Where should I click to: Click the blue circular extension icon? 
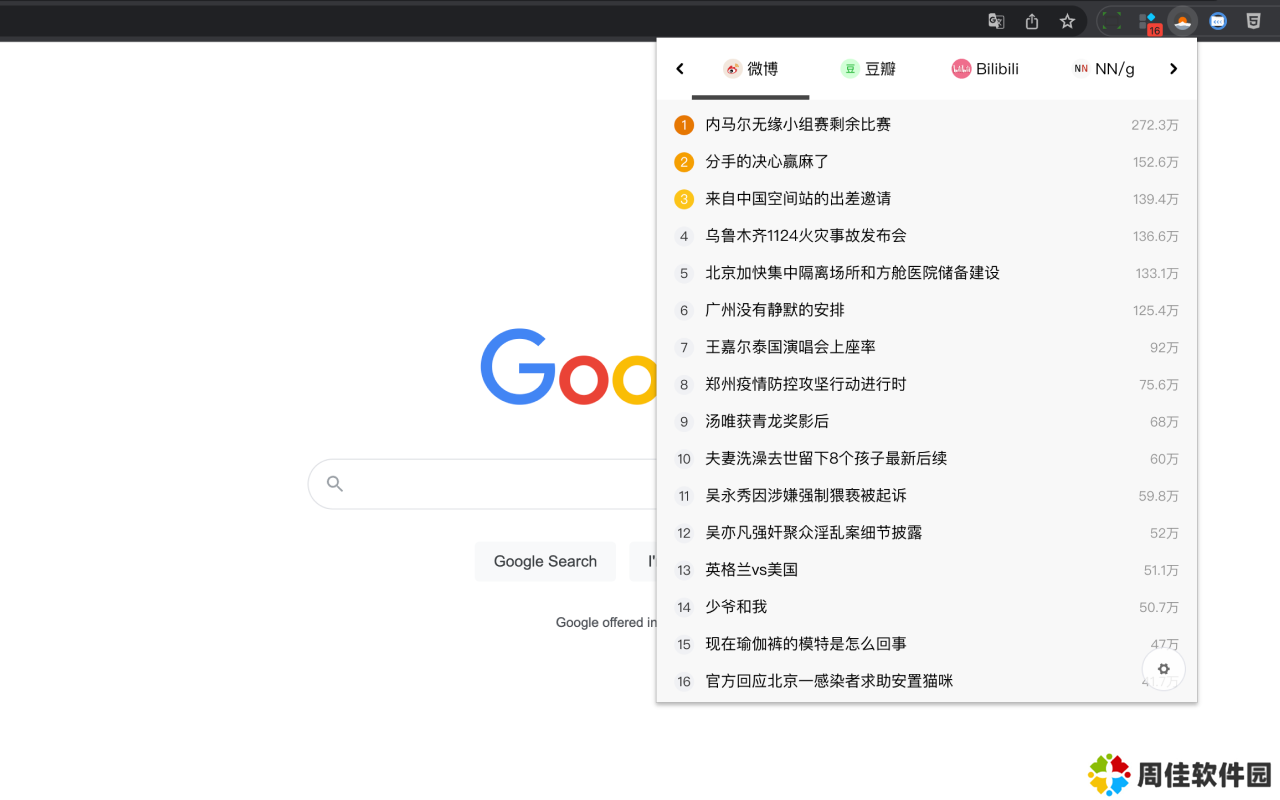click(x=1218, y=21)
